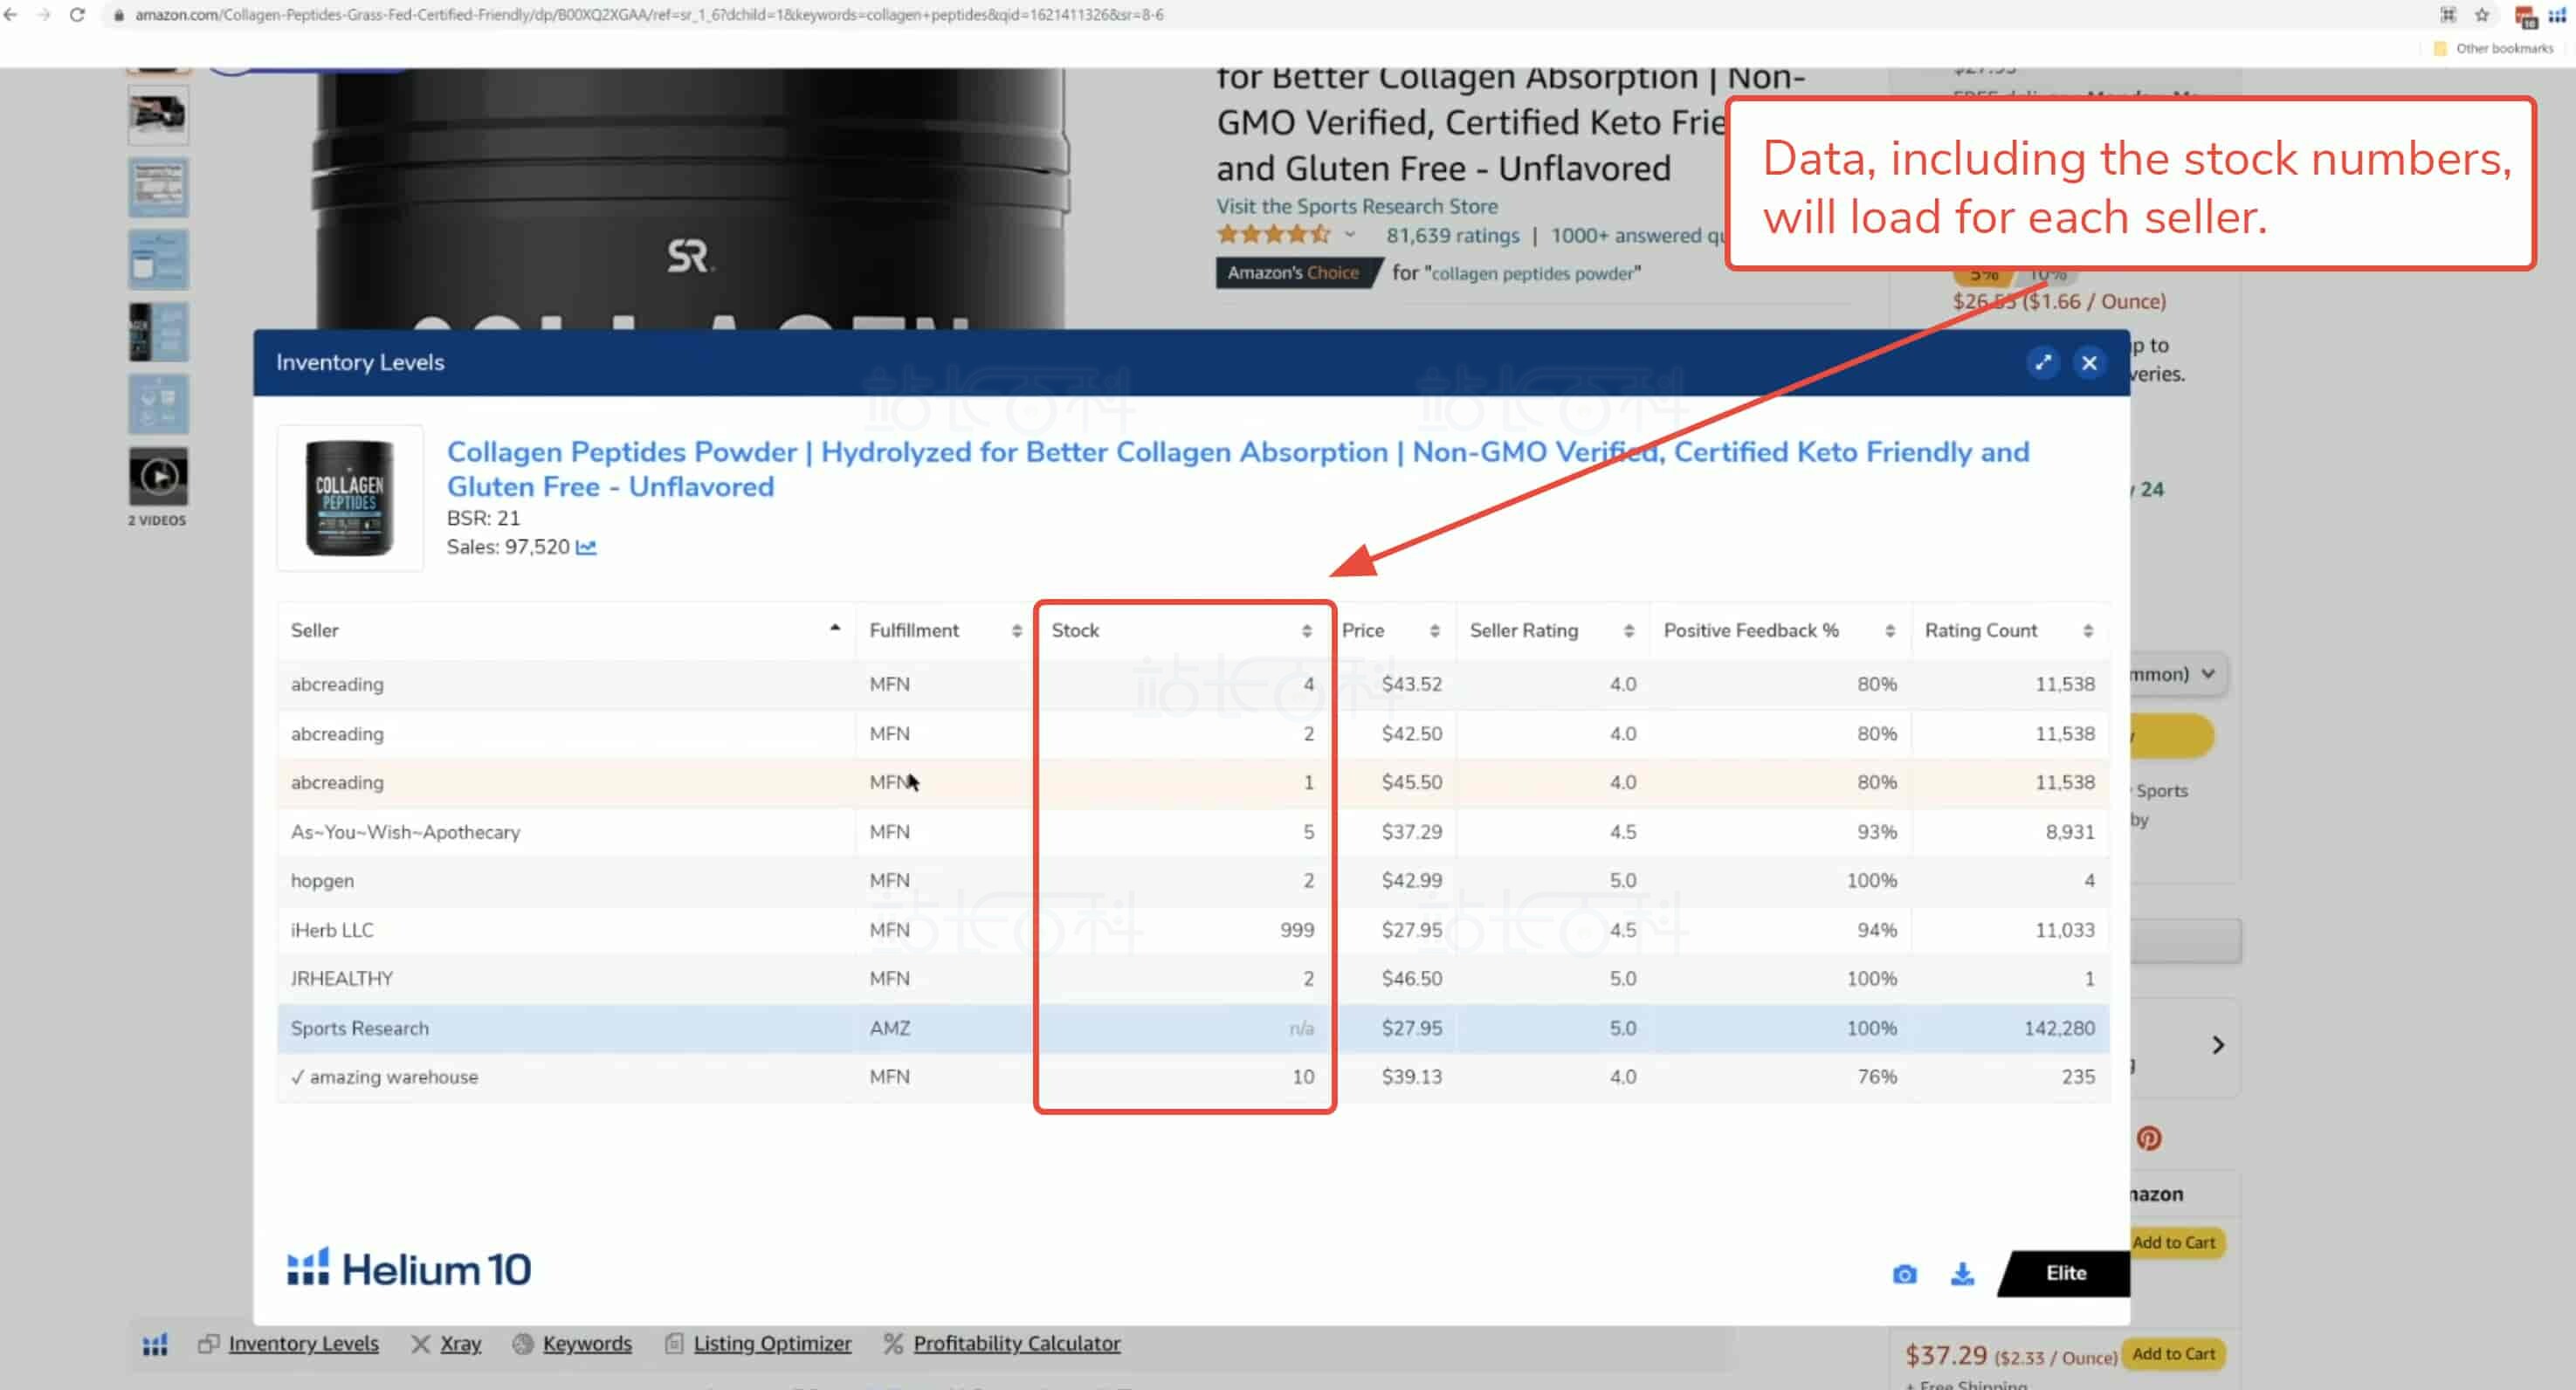The image size is (2576, 1390).
Task: Open the Profitability Calculator
Action: tap(1016, 1343)
